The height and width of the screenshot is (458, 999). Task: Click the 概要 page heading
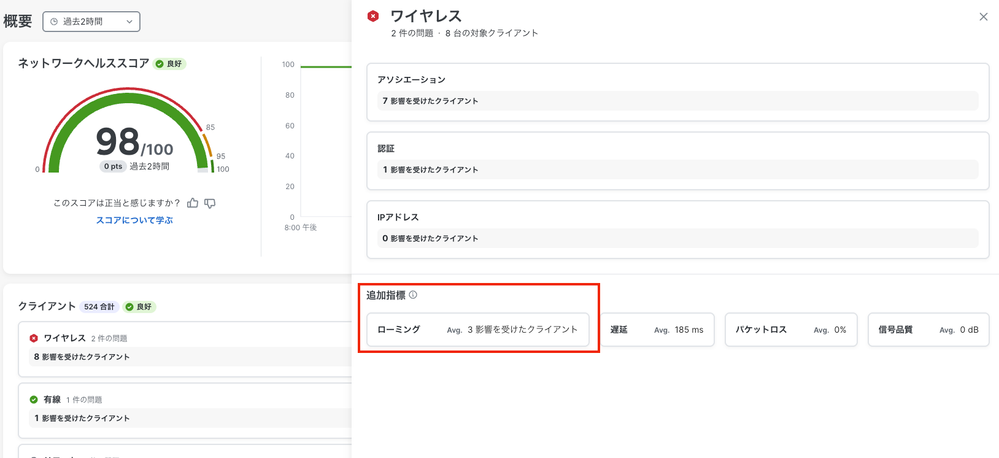click(x=18, y=21)
